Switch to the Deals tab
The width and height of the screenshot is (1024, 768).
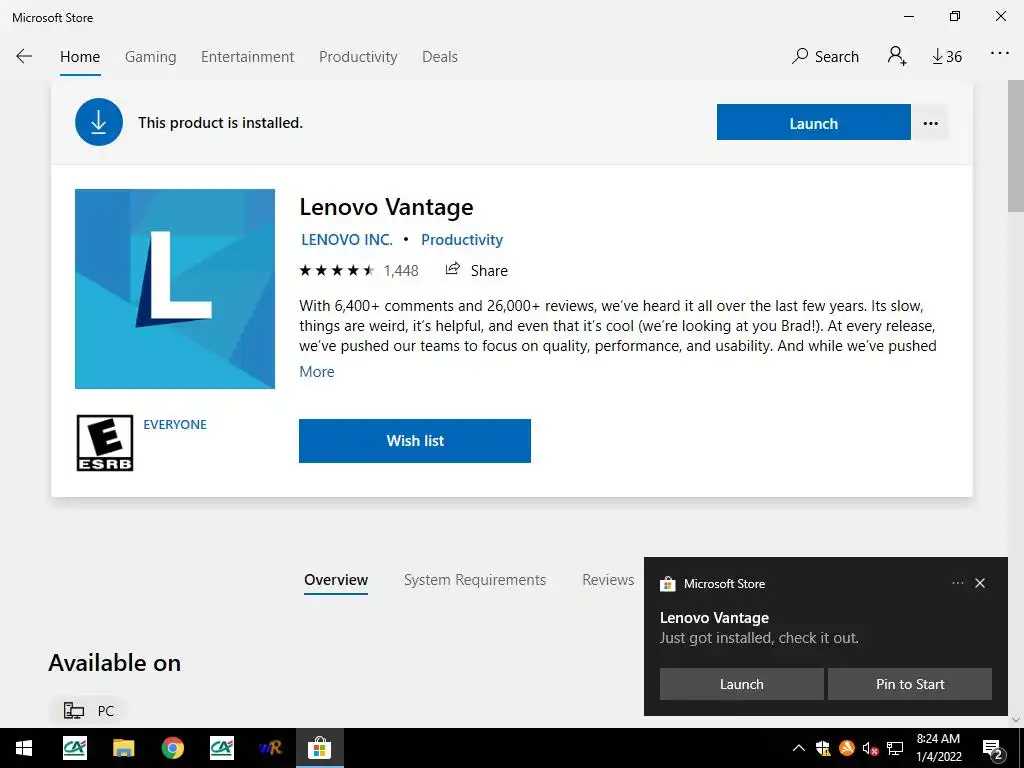440,57
